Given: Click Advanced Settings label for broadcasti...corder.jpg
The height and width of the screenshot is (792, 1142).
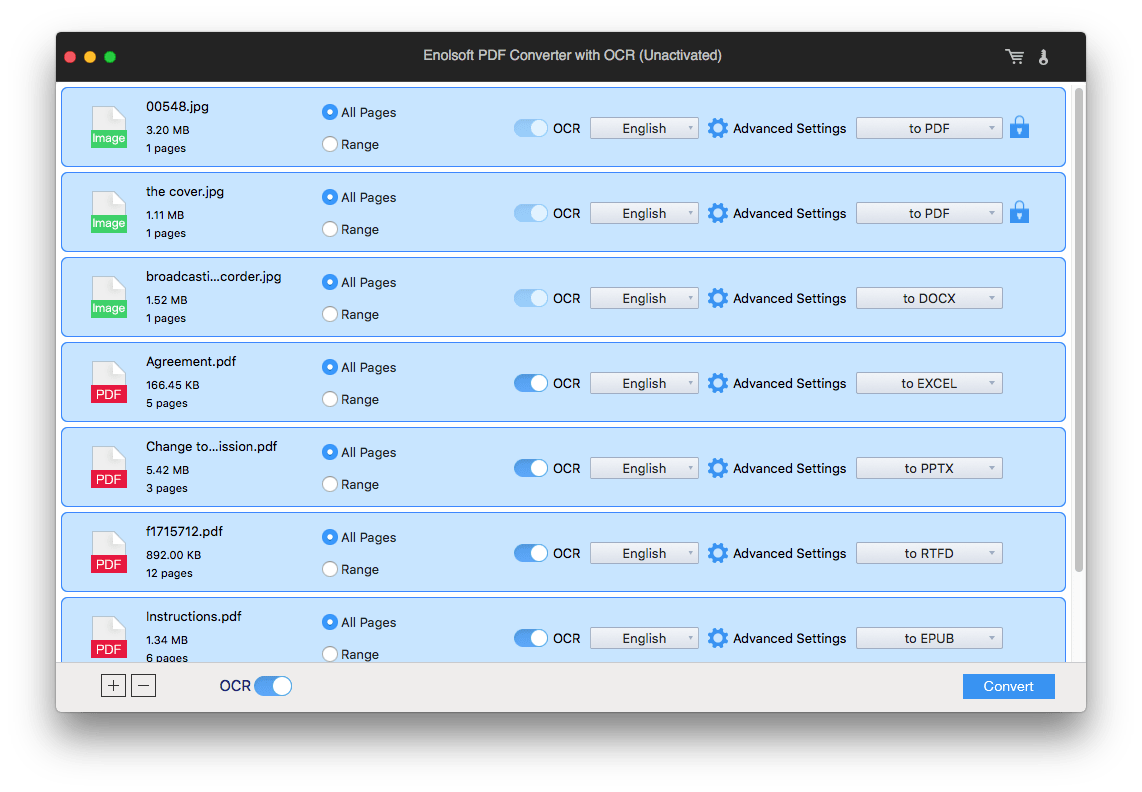Looking at the screenshot, I should [x=789, y=298].
